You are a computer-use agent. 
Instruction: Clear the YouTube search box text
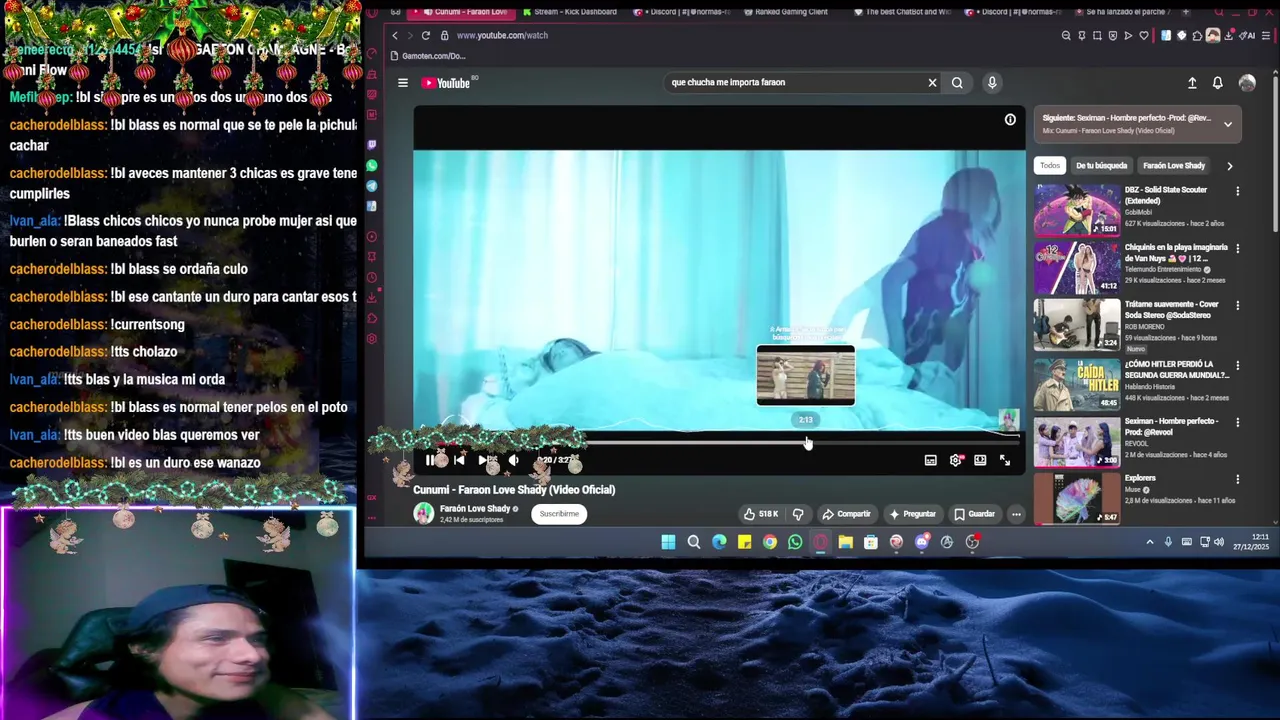932,83
